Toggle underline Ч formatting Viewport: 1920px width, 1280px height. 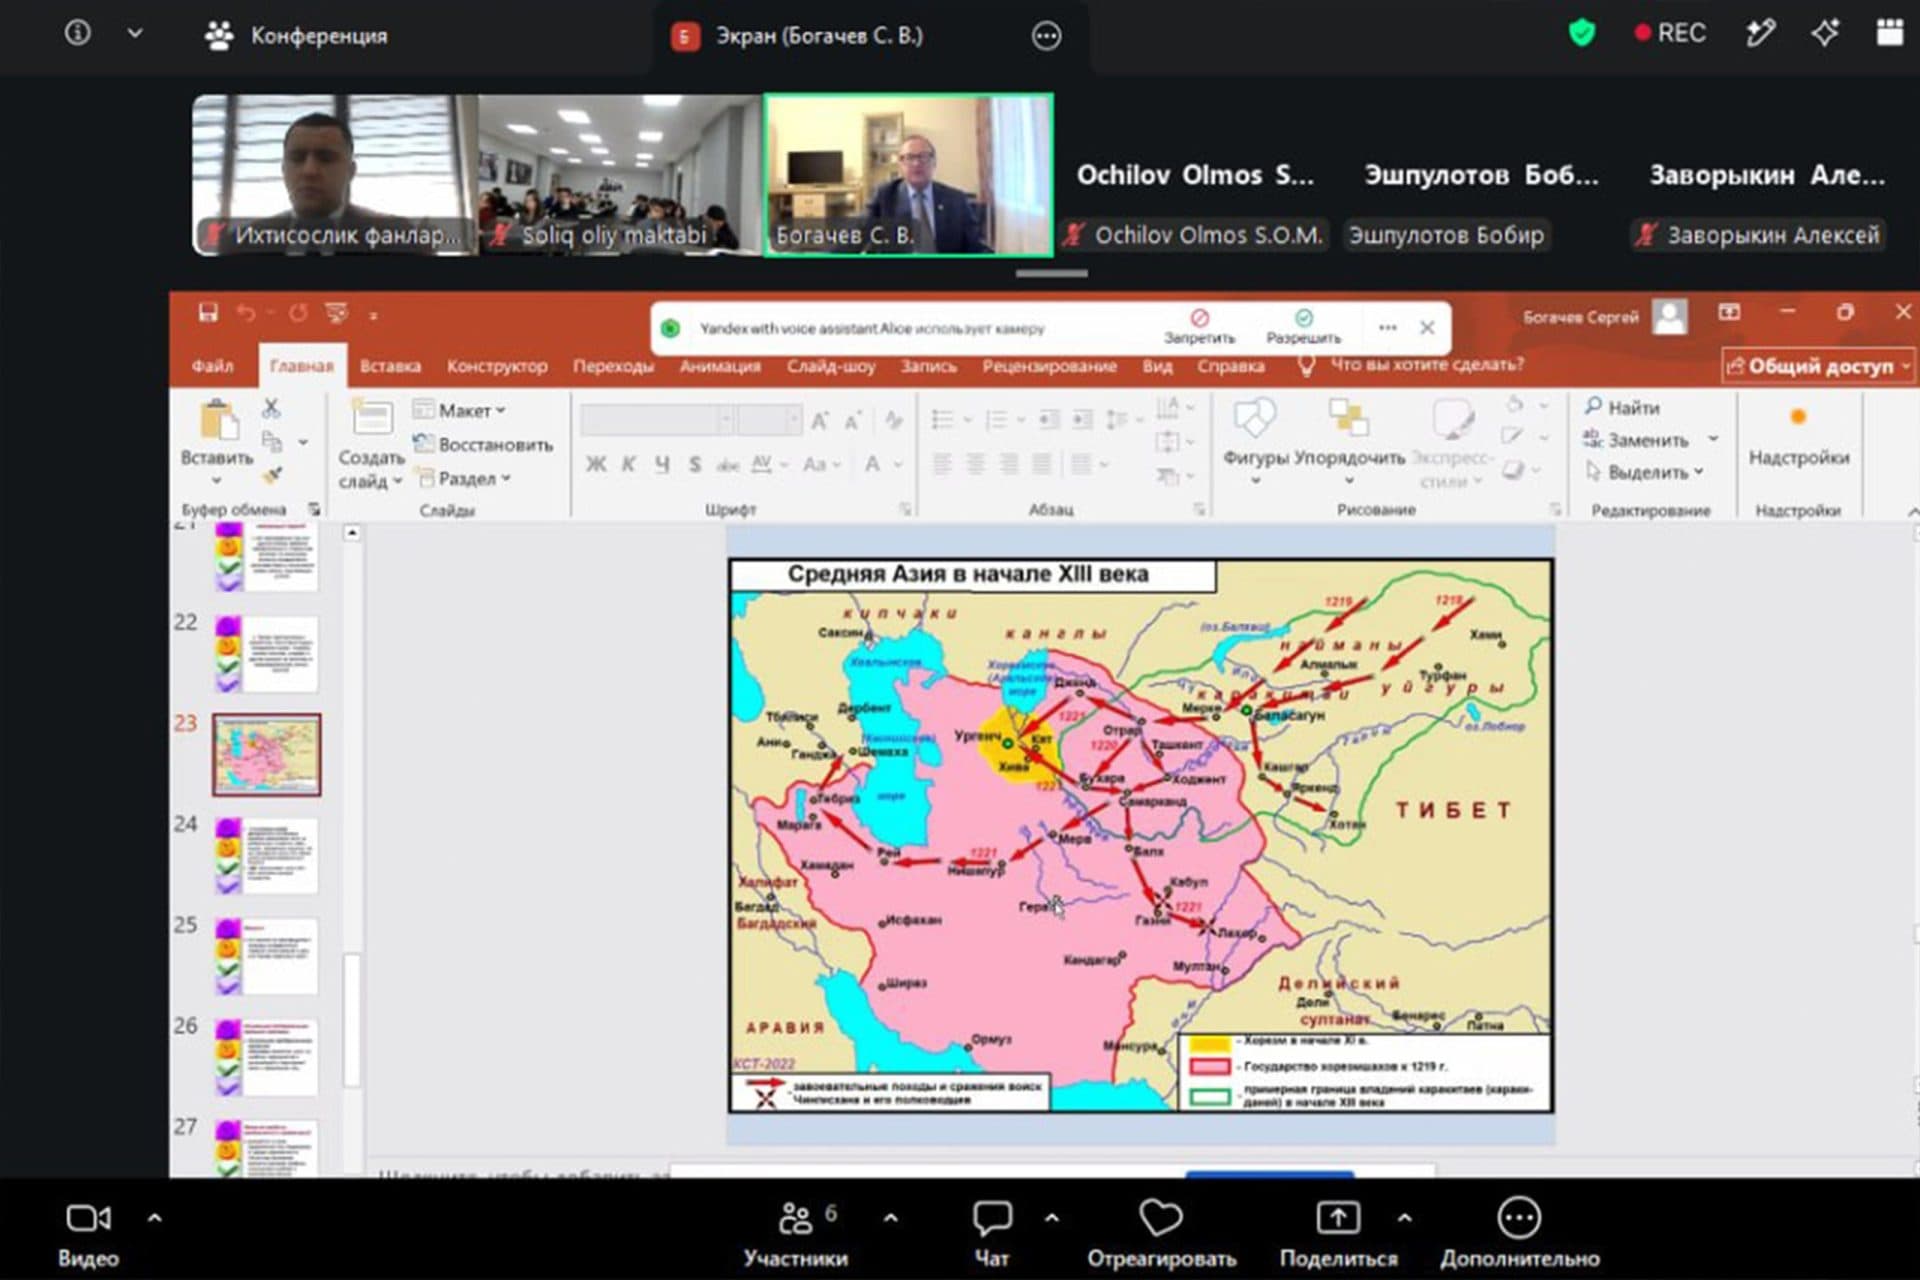click(x=662, y=464)
